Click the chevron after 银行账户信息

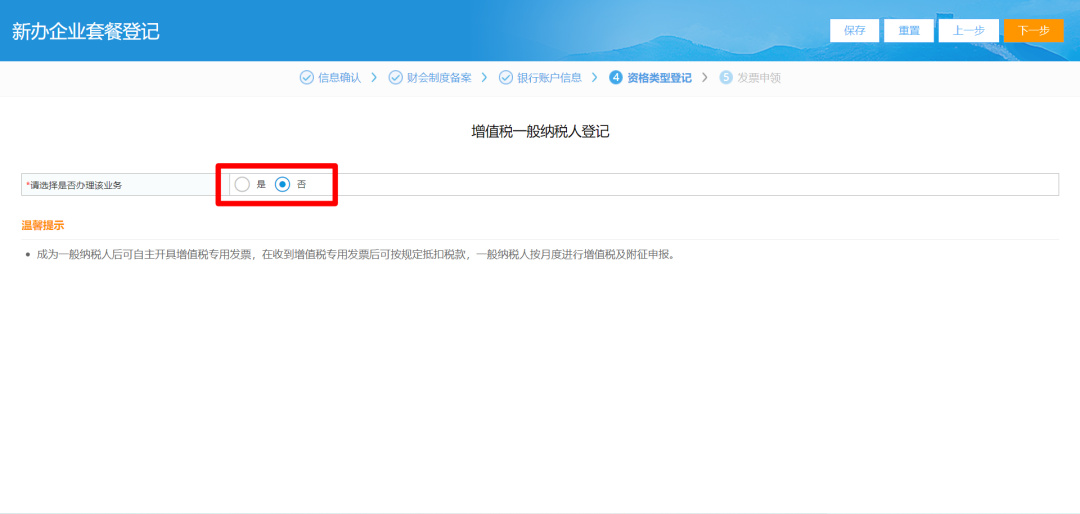coord(594,78)
